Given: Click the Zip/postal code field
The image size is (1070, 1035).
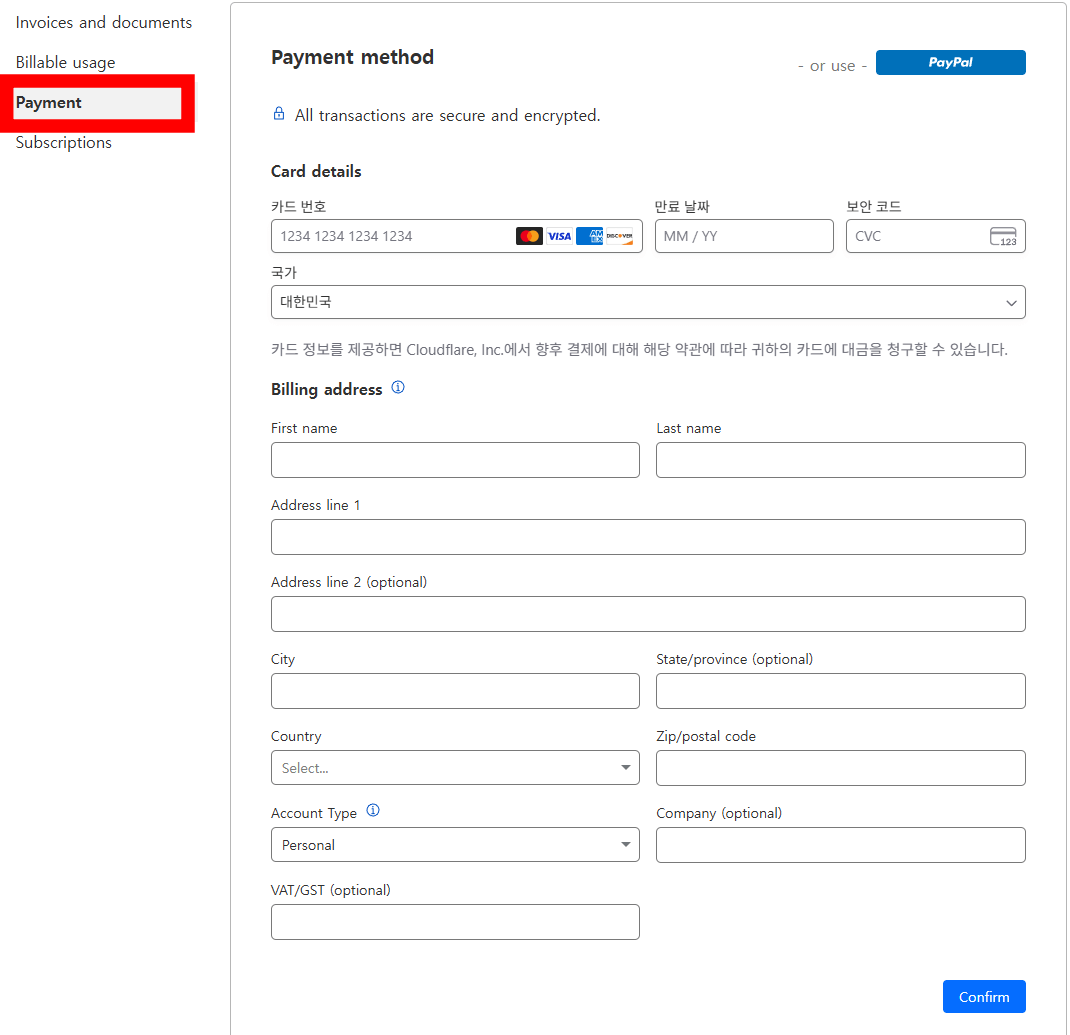Looking at the screenshot, I should [840, 768].
